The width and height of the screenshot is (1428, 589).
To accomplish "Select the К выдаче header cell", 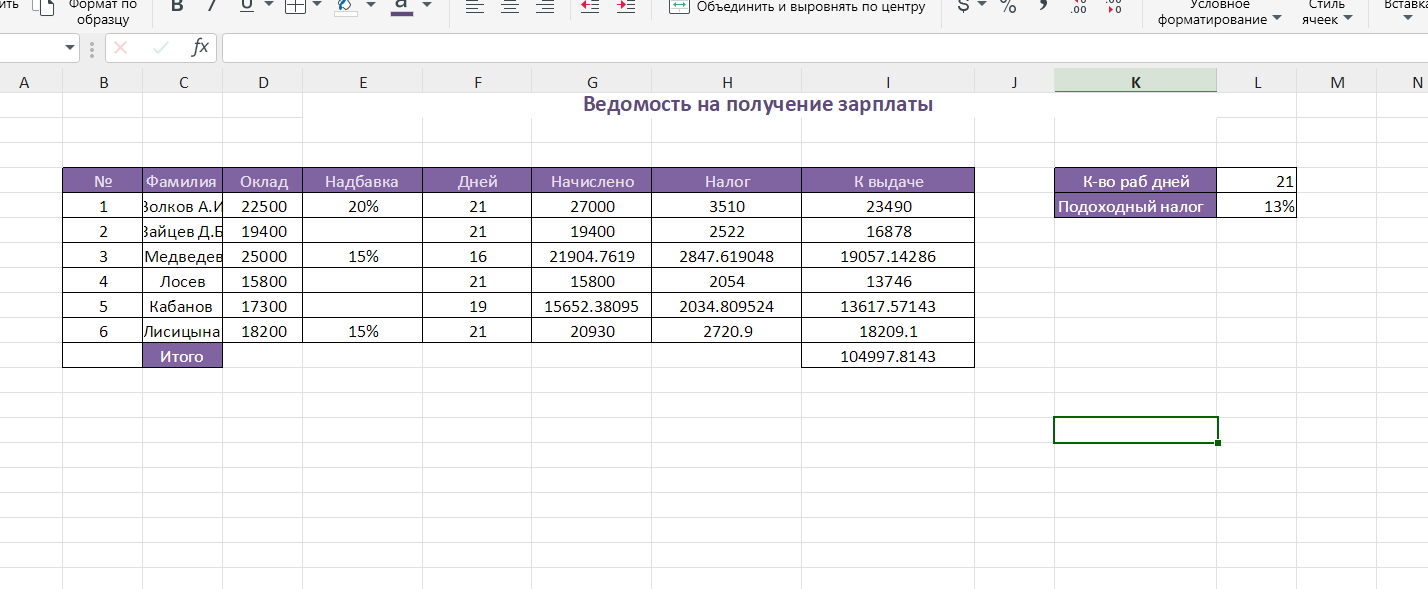I will tap(888, 181).
